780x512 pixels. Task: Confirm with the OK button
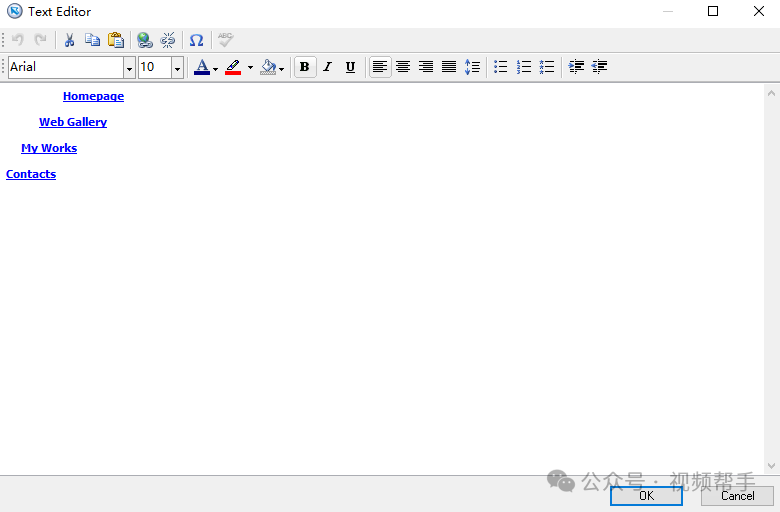(x=646, y=496)
